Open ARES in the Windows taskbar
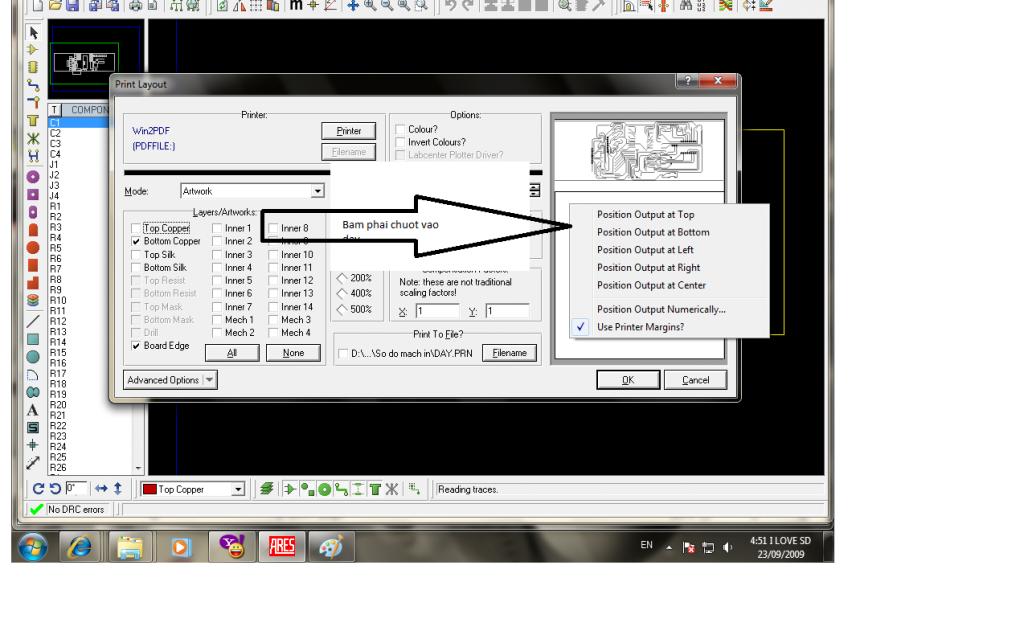The image size is (1024, 643). tap(281, 546)
